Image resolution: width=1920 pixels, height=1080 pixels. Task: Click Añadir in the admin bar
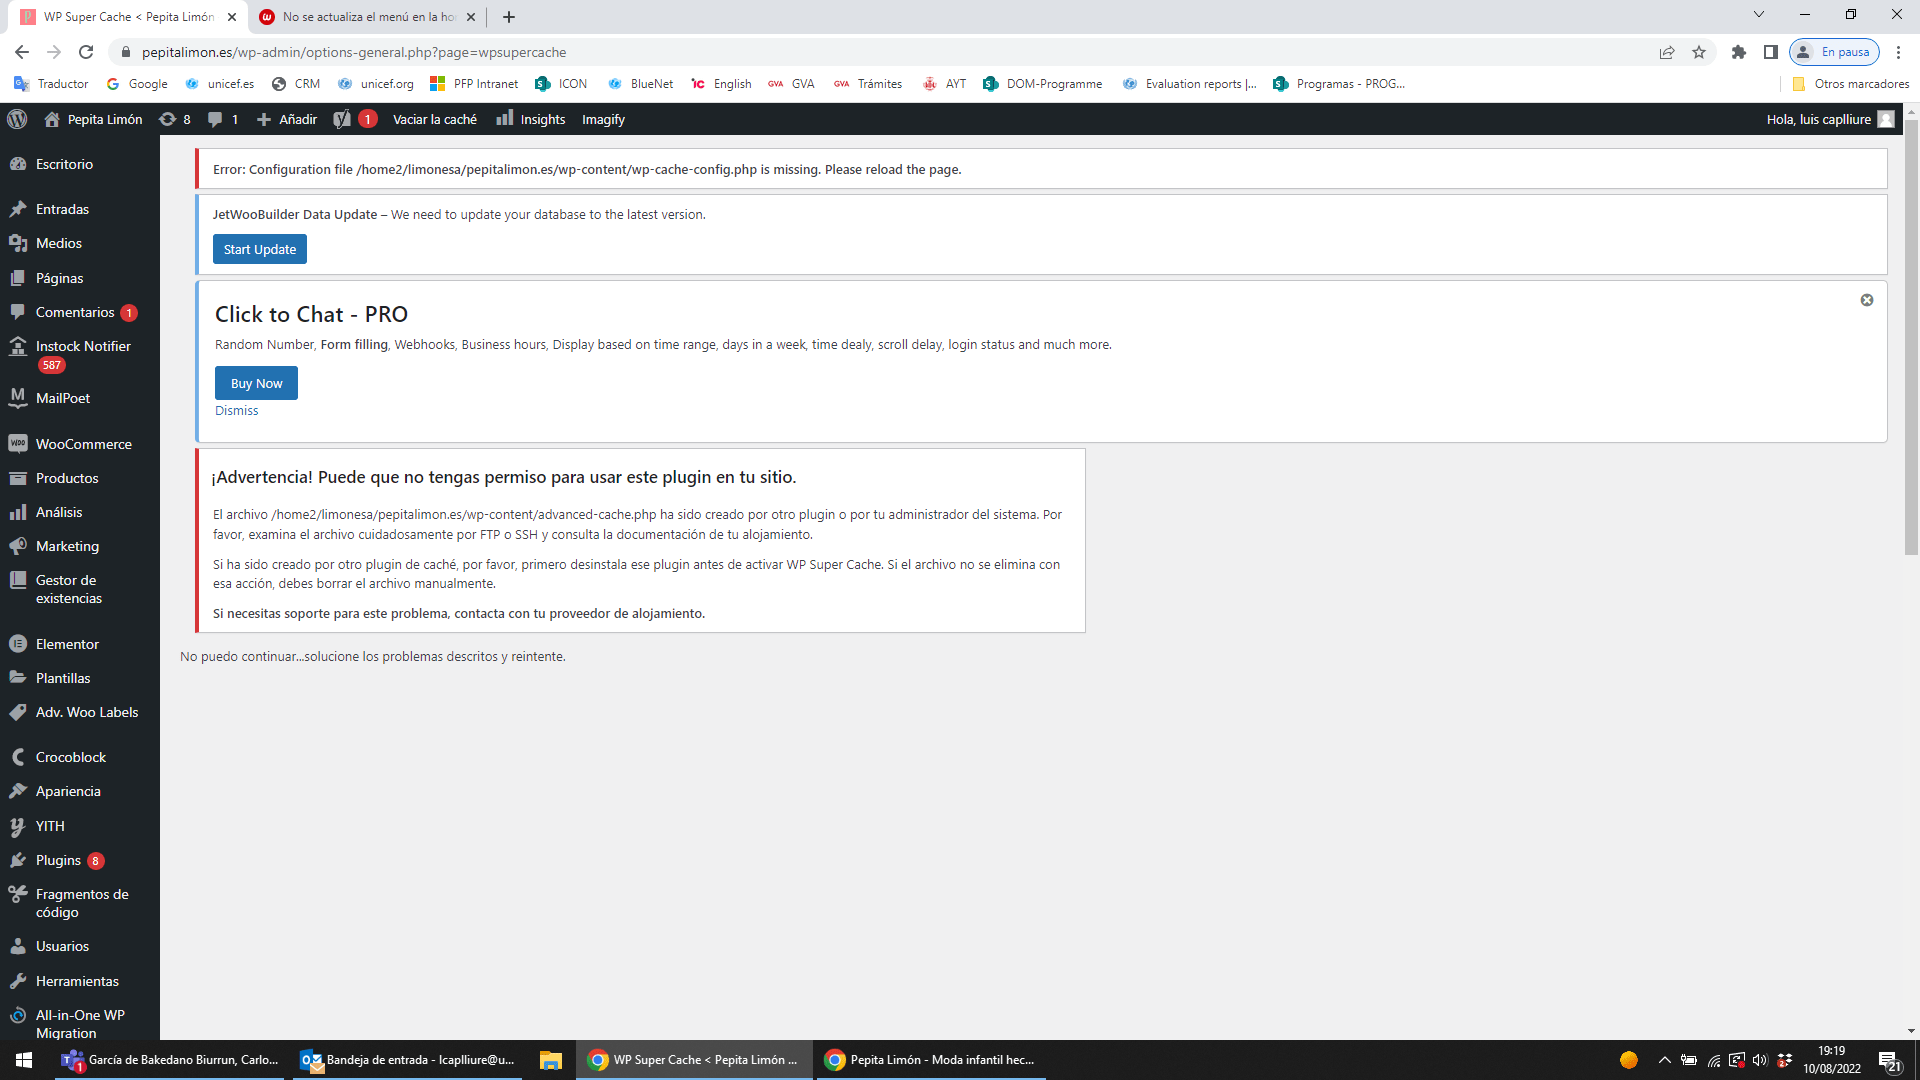coord(287,119)
